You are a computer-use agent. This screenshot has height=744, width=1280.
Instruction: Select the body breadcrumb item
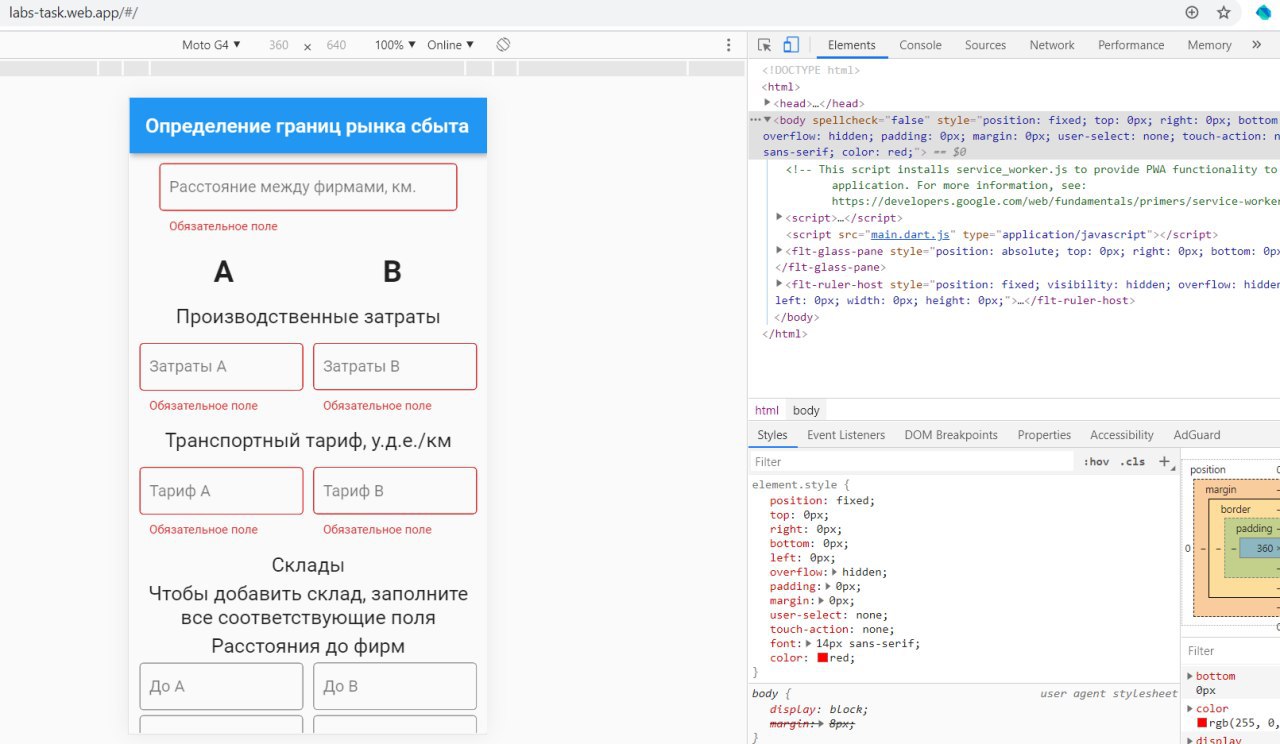(x=806, y=410)
